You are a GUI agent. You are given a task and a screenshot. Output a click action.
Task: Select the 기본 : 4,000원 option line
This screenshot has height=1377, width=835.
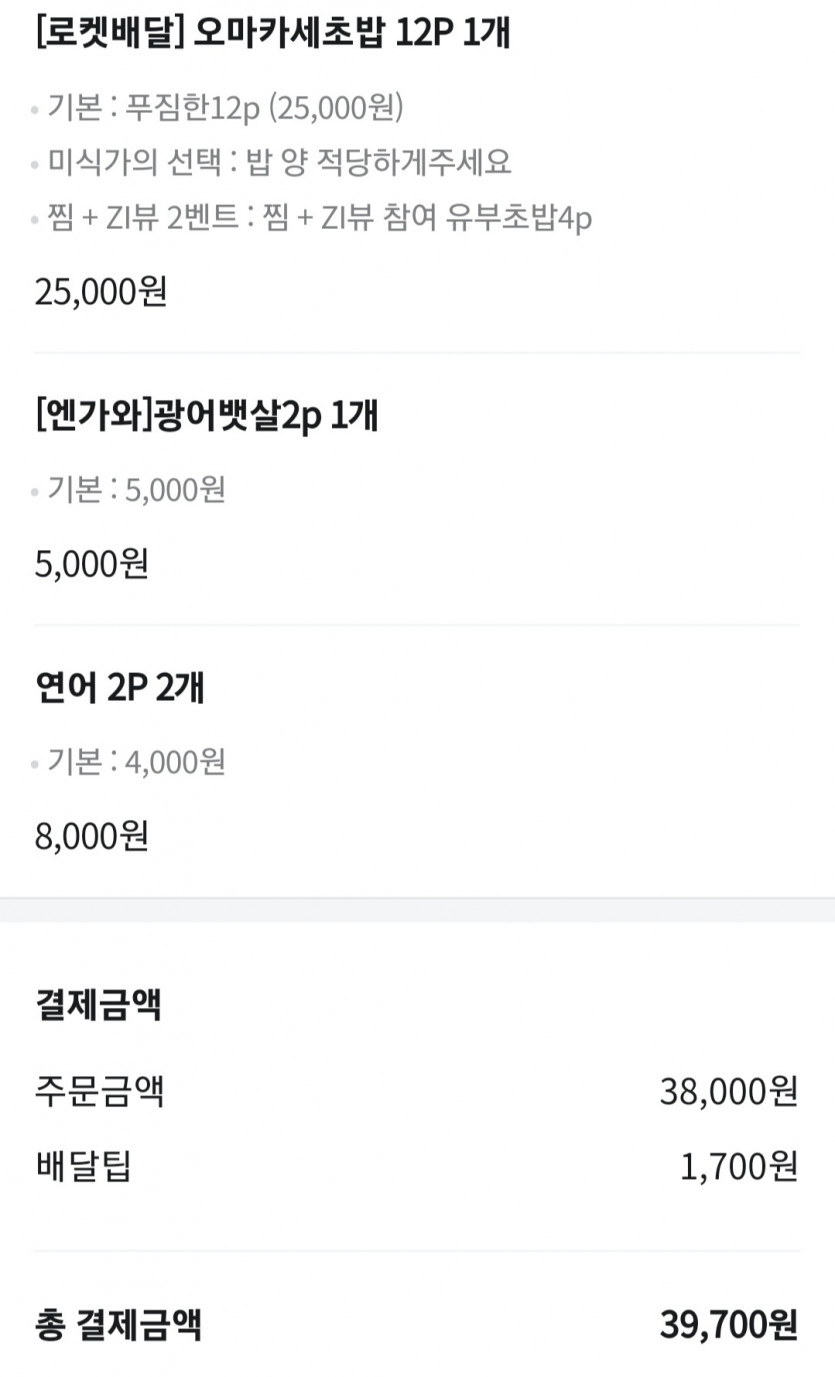[136, 763]
